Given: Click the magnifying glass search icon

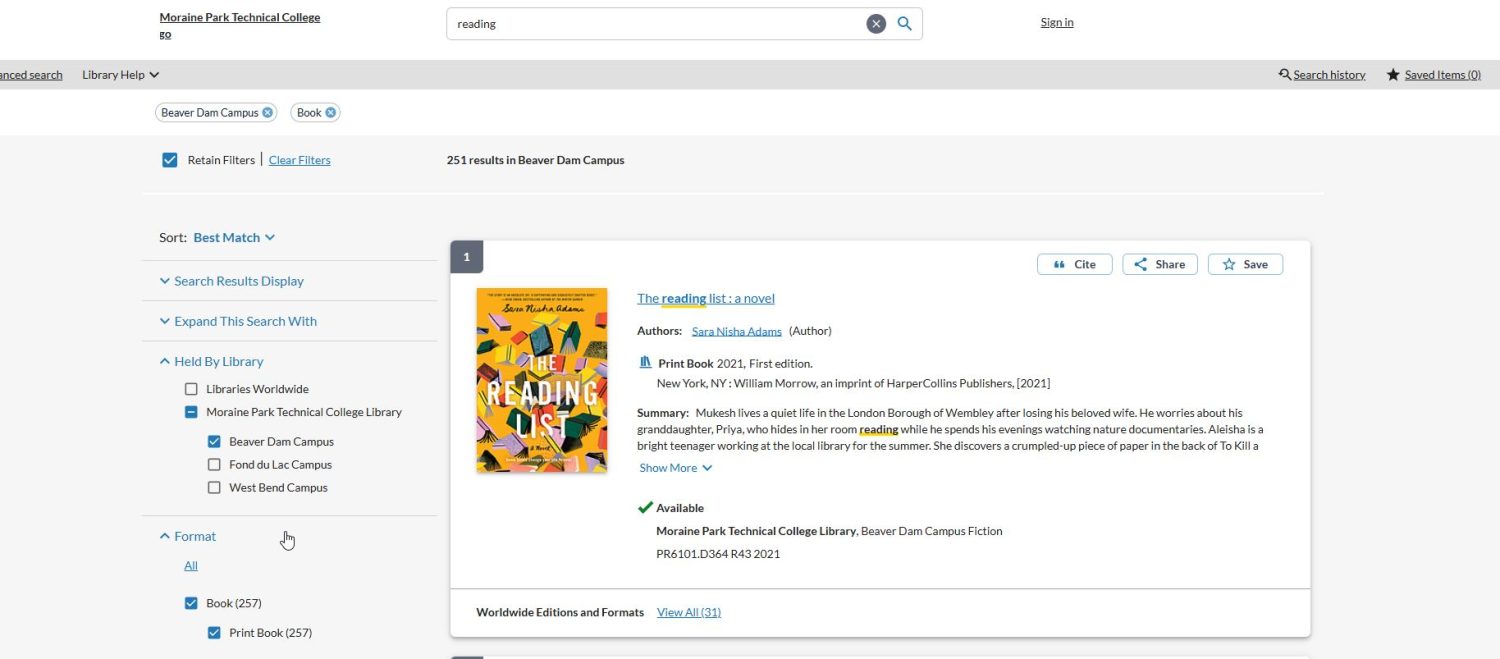Looking at the screenshot, I should pyautogui.click(x=904, y=24).
